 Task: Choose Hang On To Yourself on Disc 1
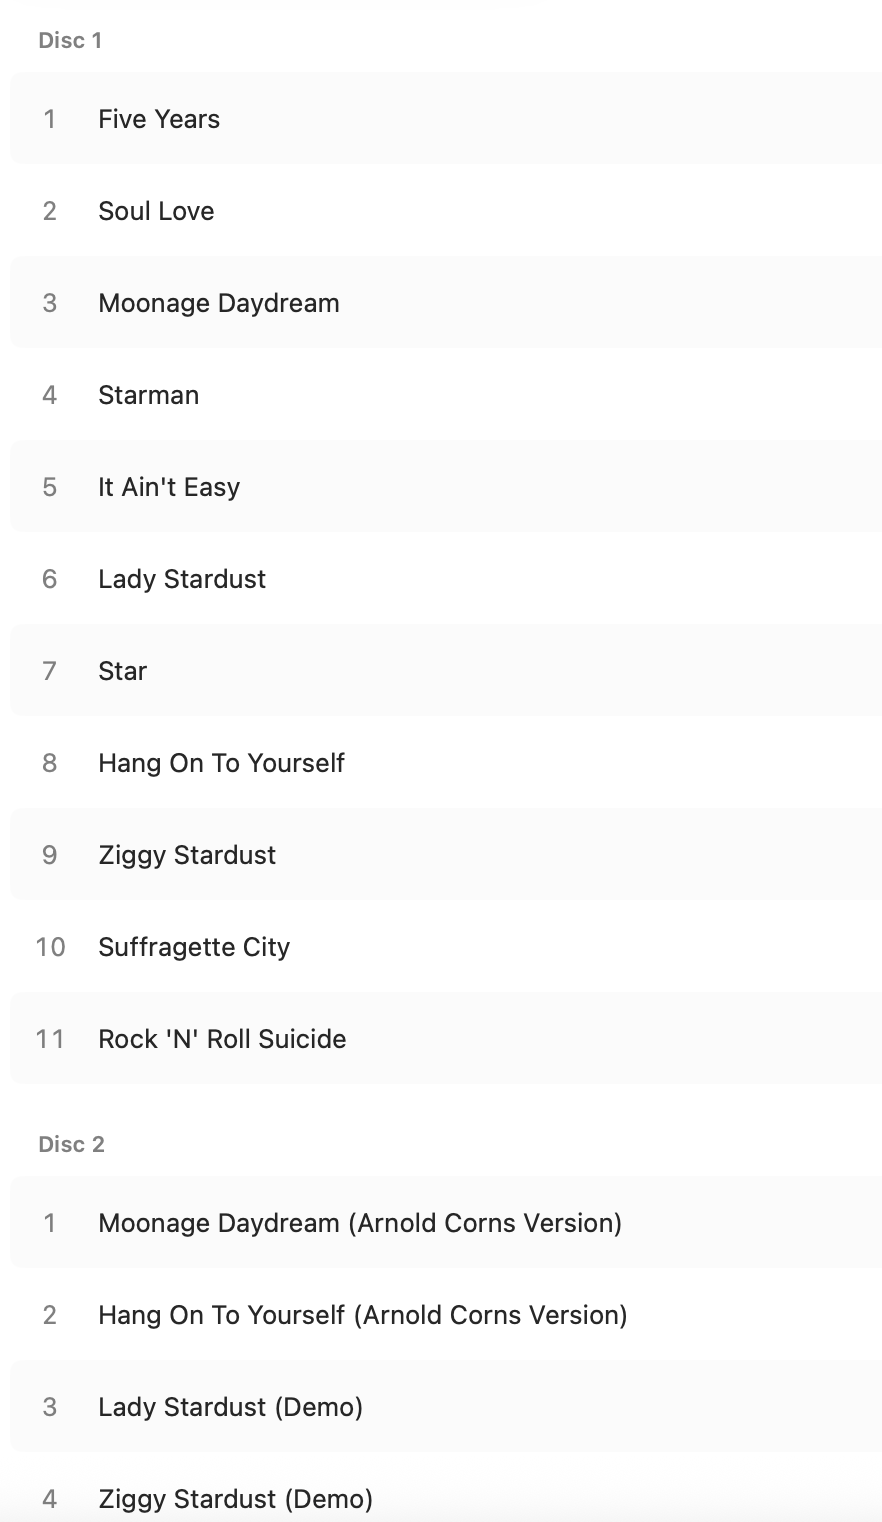(x=221, y=763)
